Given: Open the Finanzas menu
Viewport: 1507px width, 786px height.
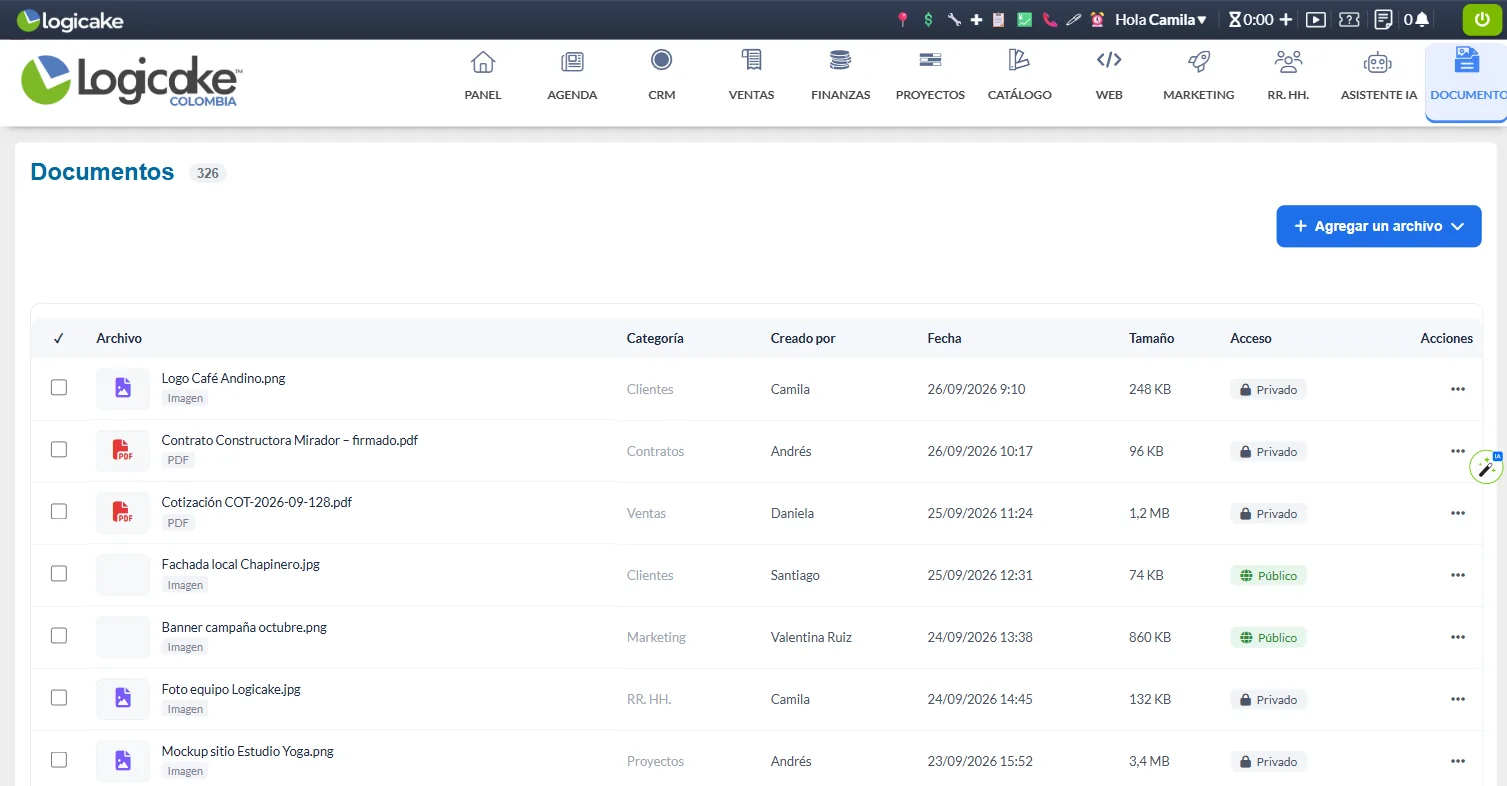Looking at the screenshot, I should pyautogui.click(x=840, y=76).
